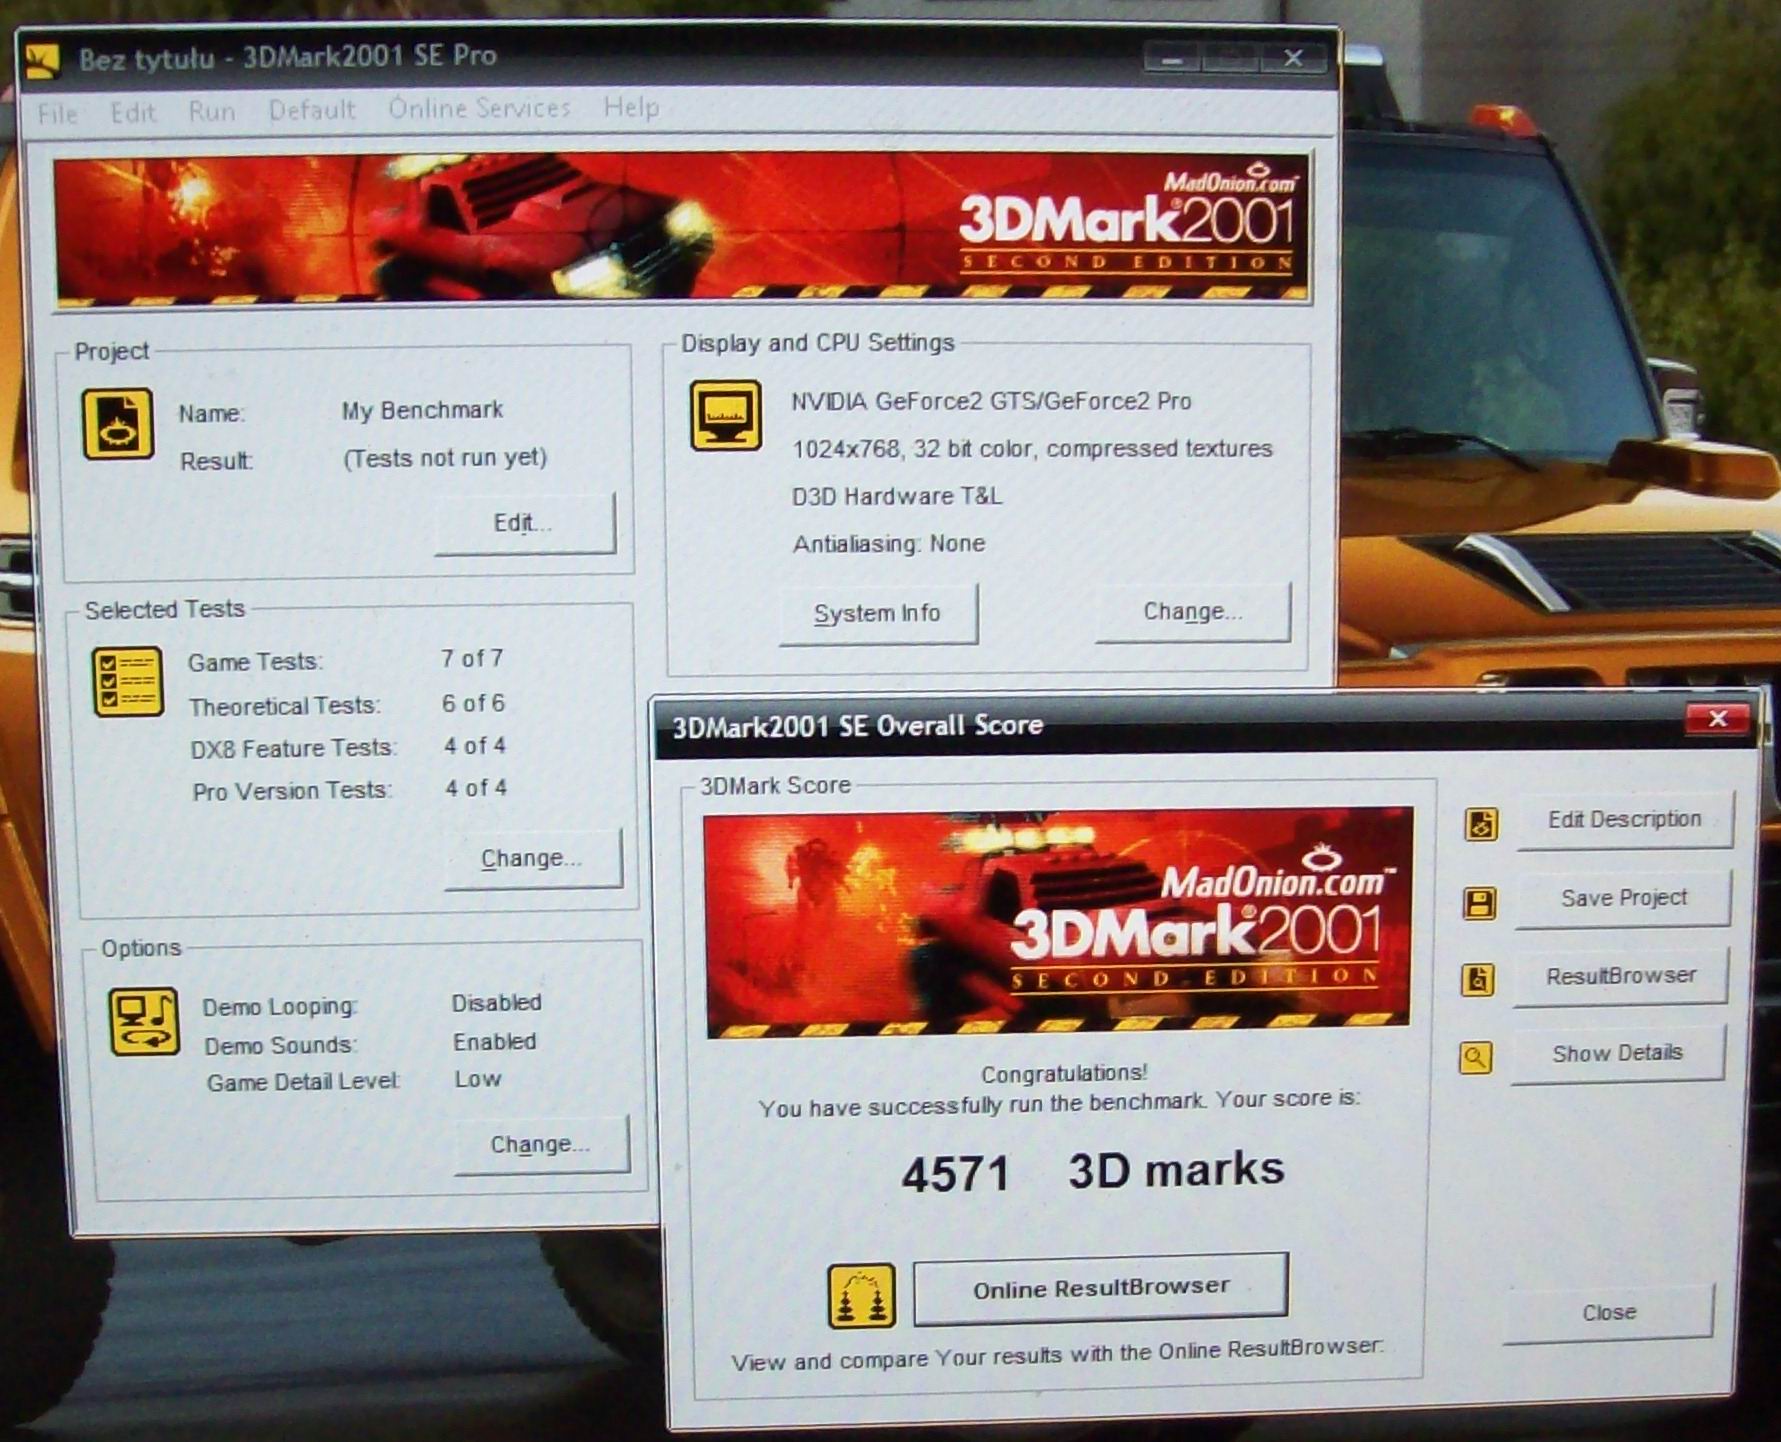The width and height of the screenshot is (1781, 1442).
Task: Open the Run menu
Action: [x=212, y=111]
